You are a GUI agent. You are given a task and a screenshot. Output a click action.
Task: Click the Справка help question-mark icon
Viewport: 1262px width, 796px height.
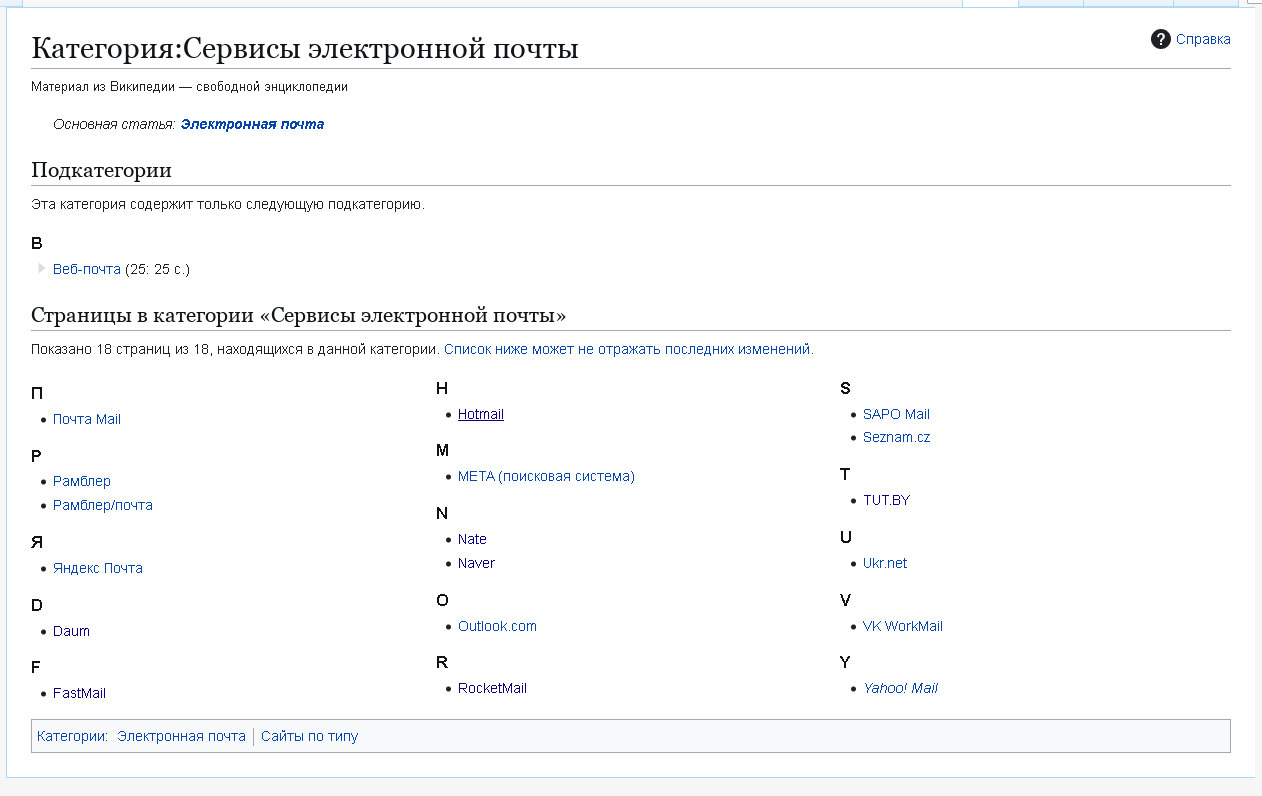point(1160,39)
